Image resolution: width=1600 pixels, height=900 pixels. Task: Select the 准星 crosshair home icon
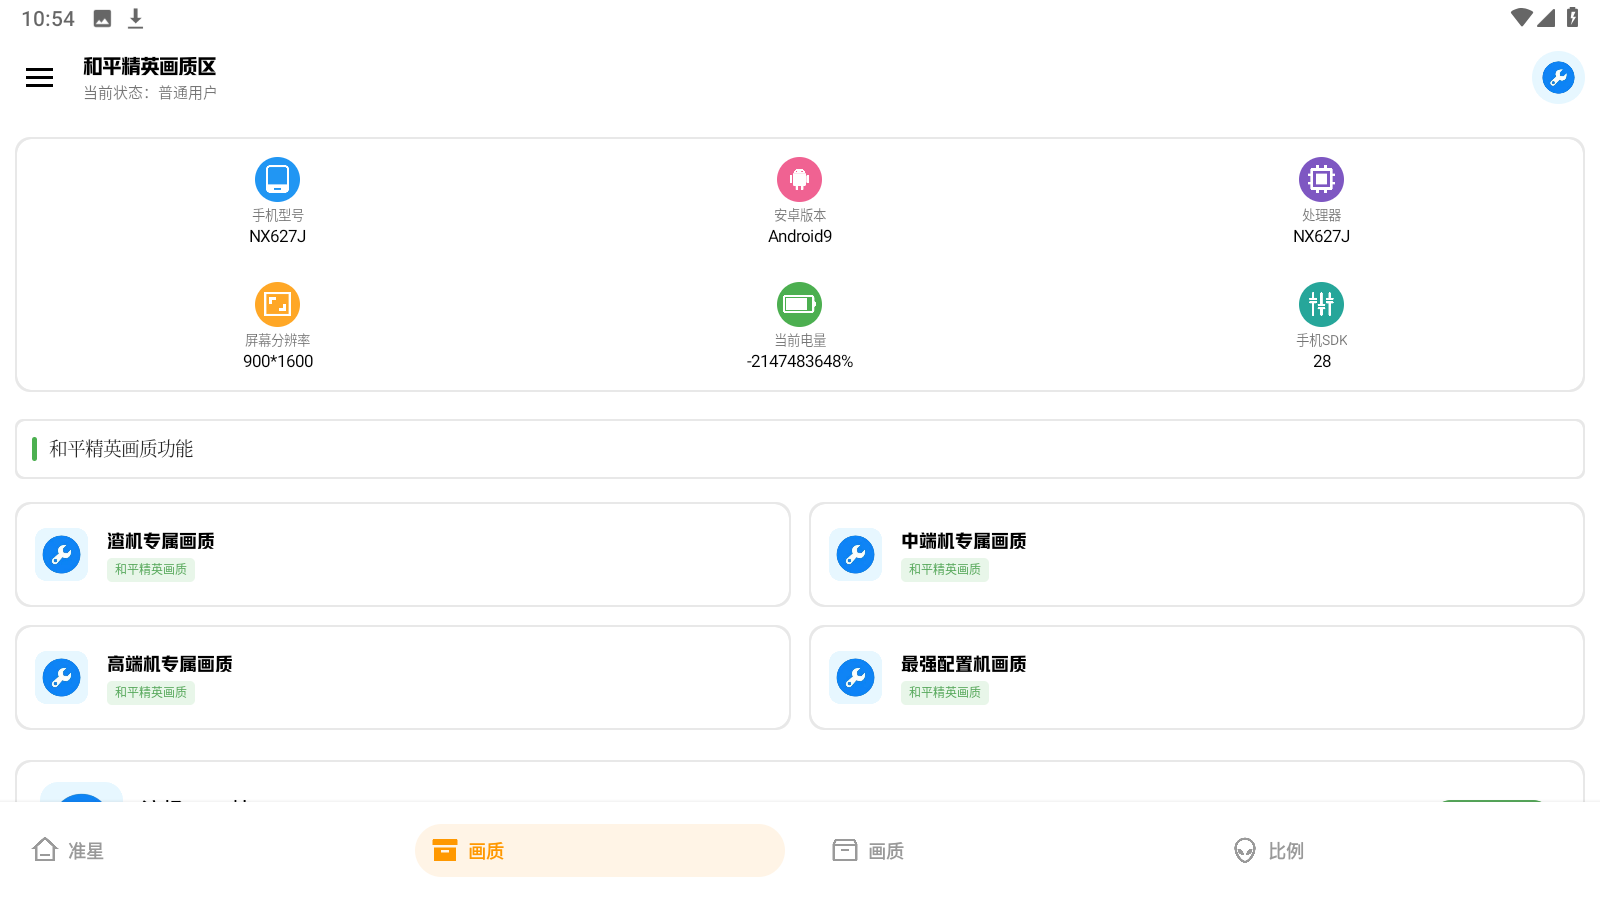pos(46,849)
